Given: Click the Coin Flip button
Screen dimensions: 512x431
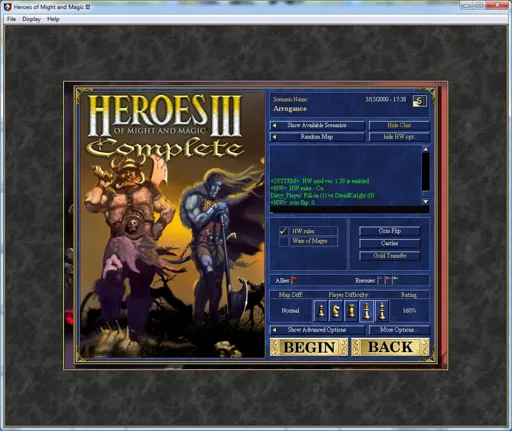Looking at the screenshot, I should click(x=389, y=231).
